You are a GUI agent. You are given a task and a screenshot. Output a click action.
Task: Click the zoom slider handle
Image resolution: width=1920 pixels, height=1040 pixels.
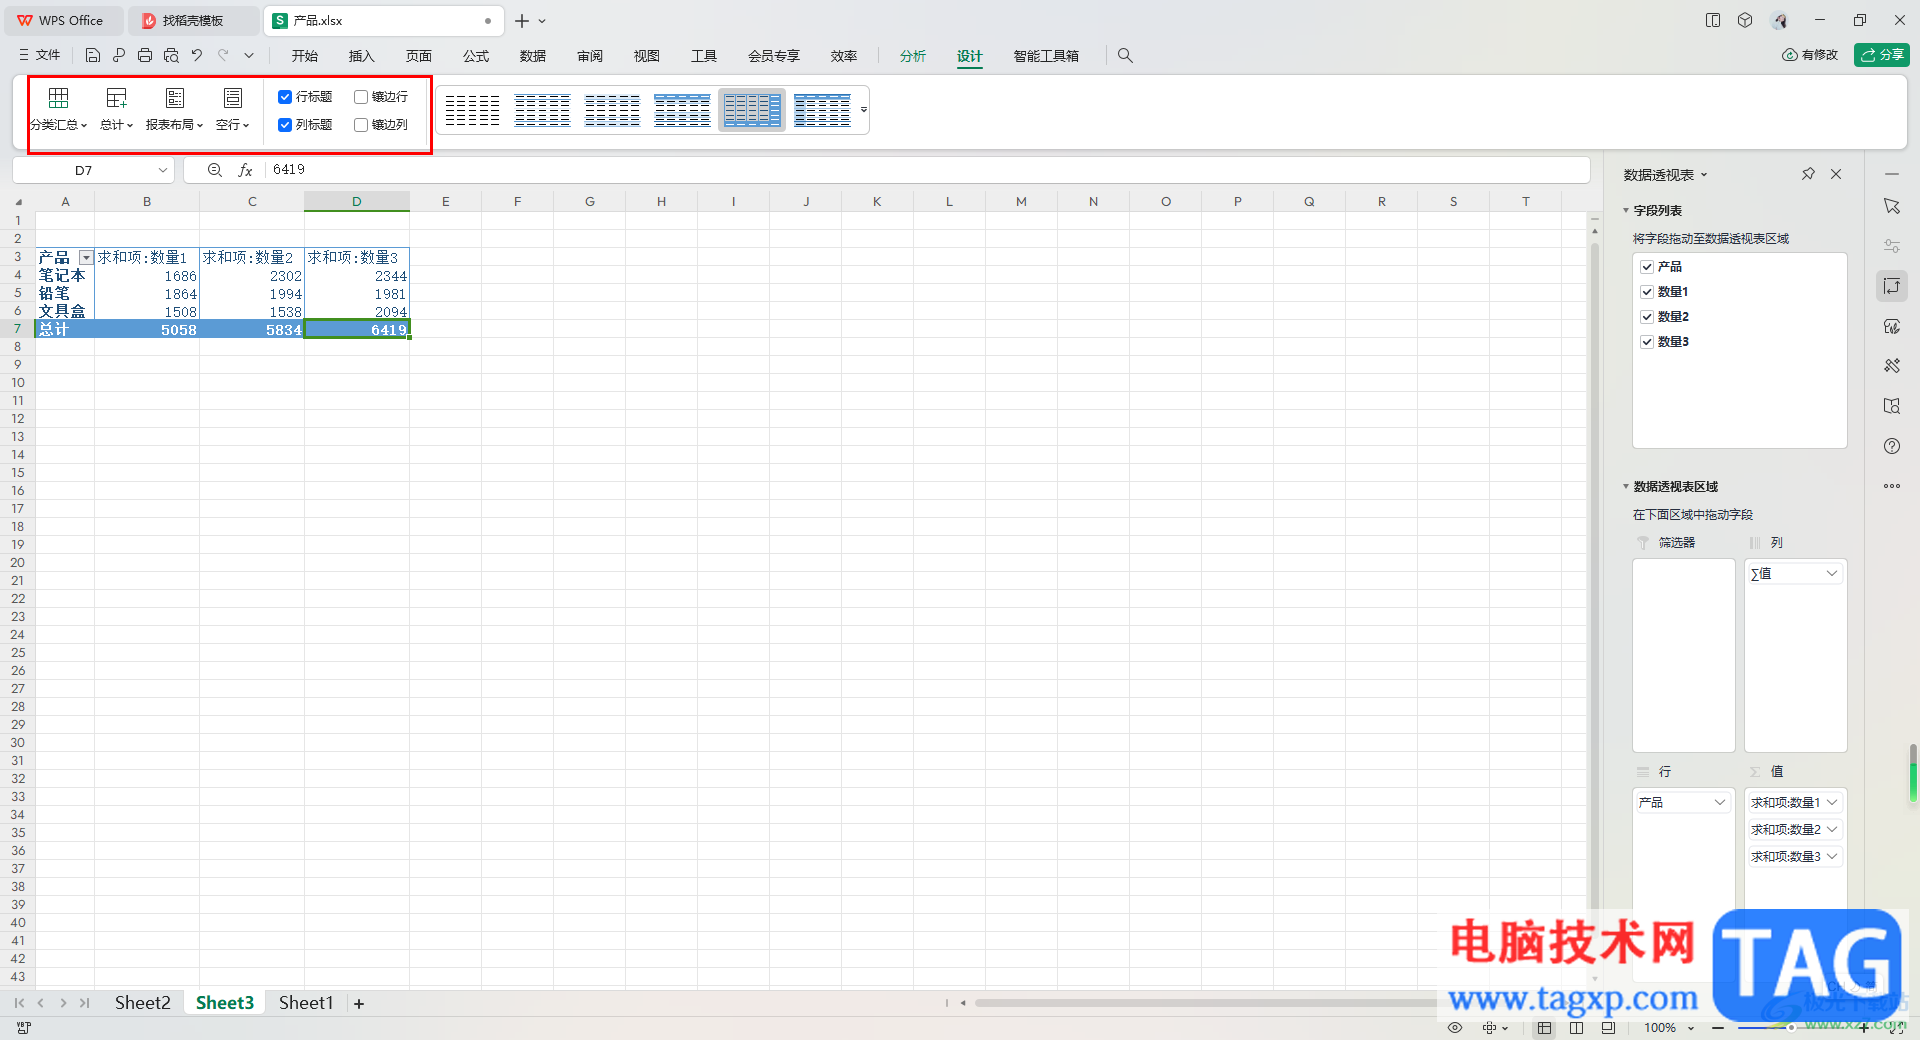click(1791, 1028)
